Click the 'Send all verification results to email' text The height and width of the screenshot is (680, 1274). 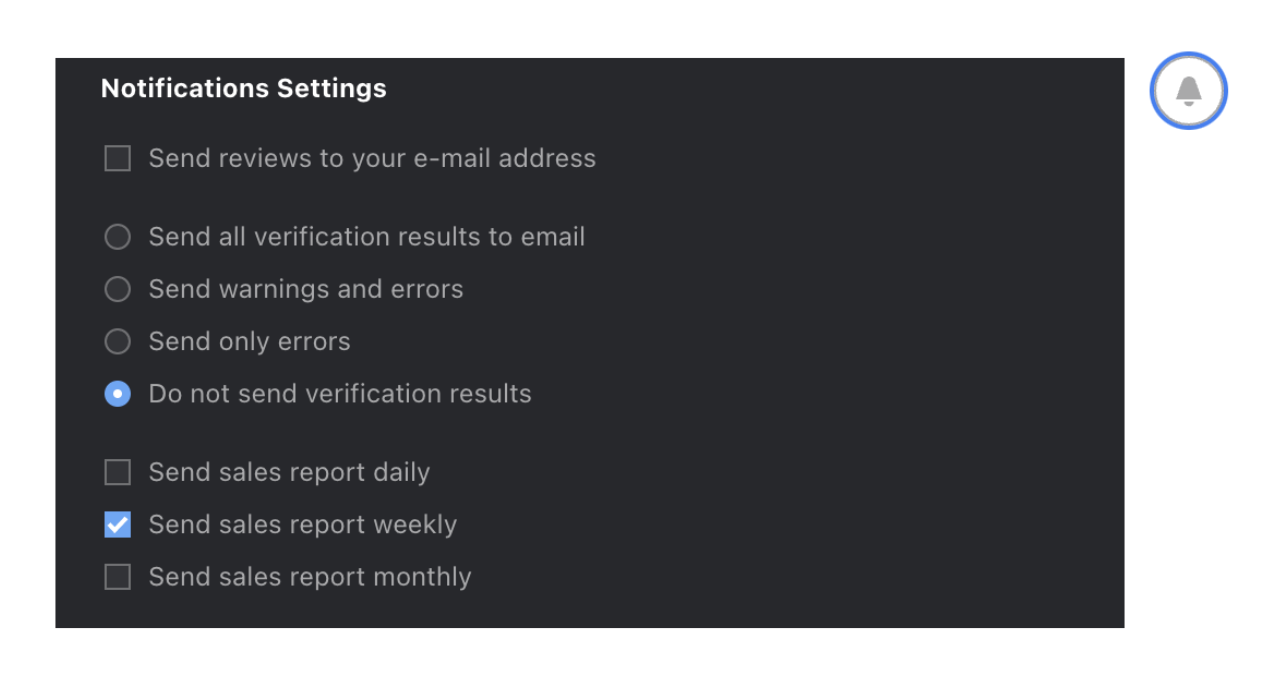[x=367, y=237]
